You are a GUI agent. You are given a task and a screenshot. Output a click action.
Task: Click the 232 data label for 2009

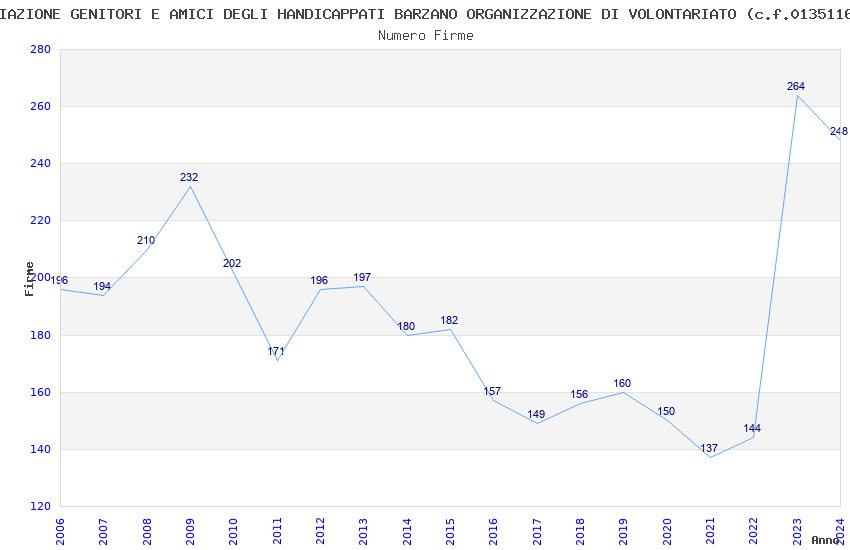pyautogui.click(x=189, y=177)
